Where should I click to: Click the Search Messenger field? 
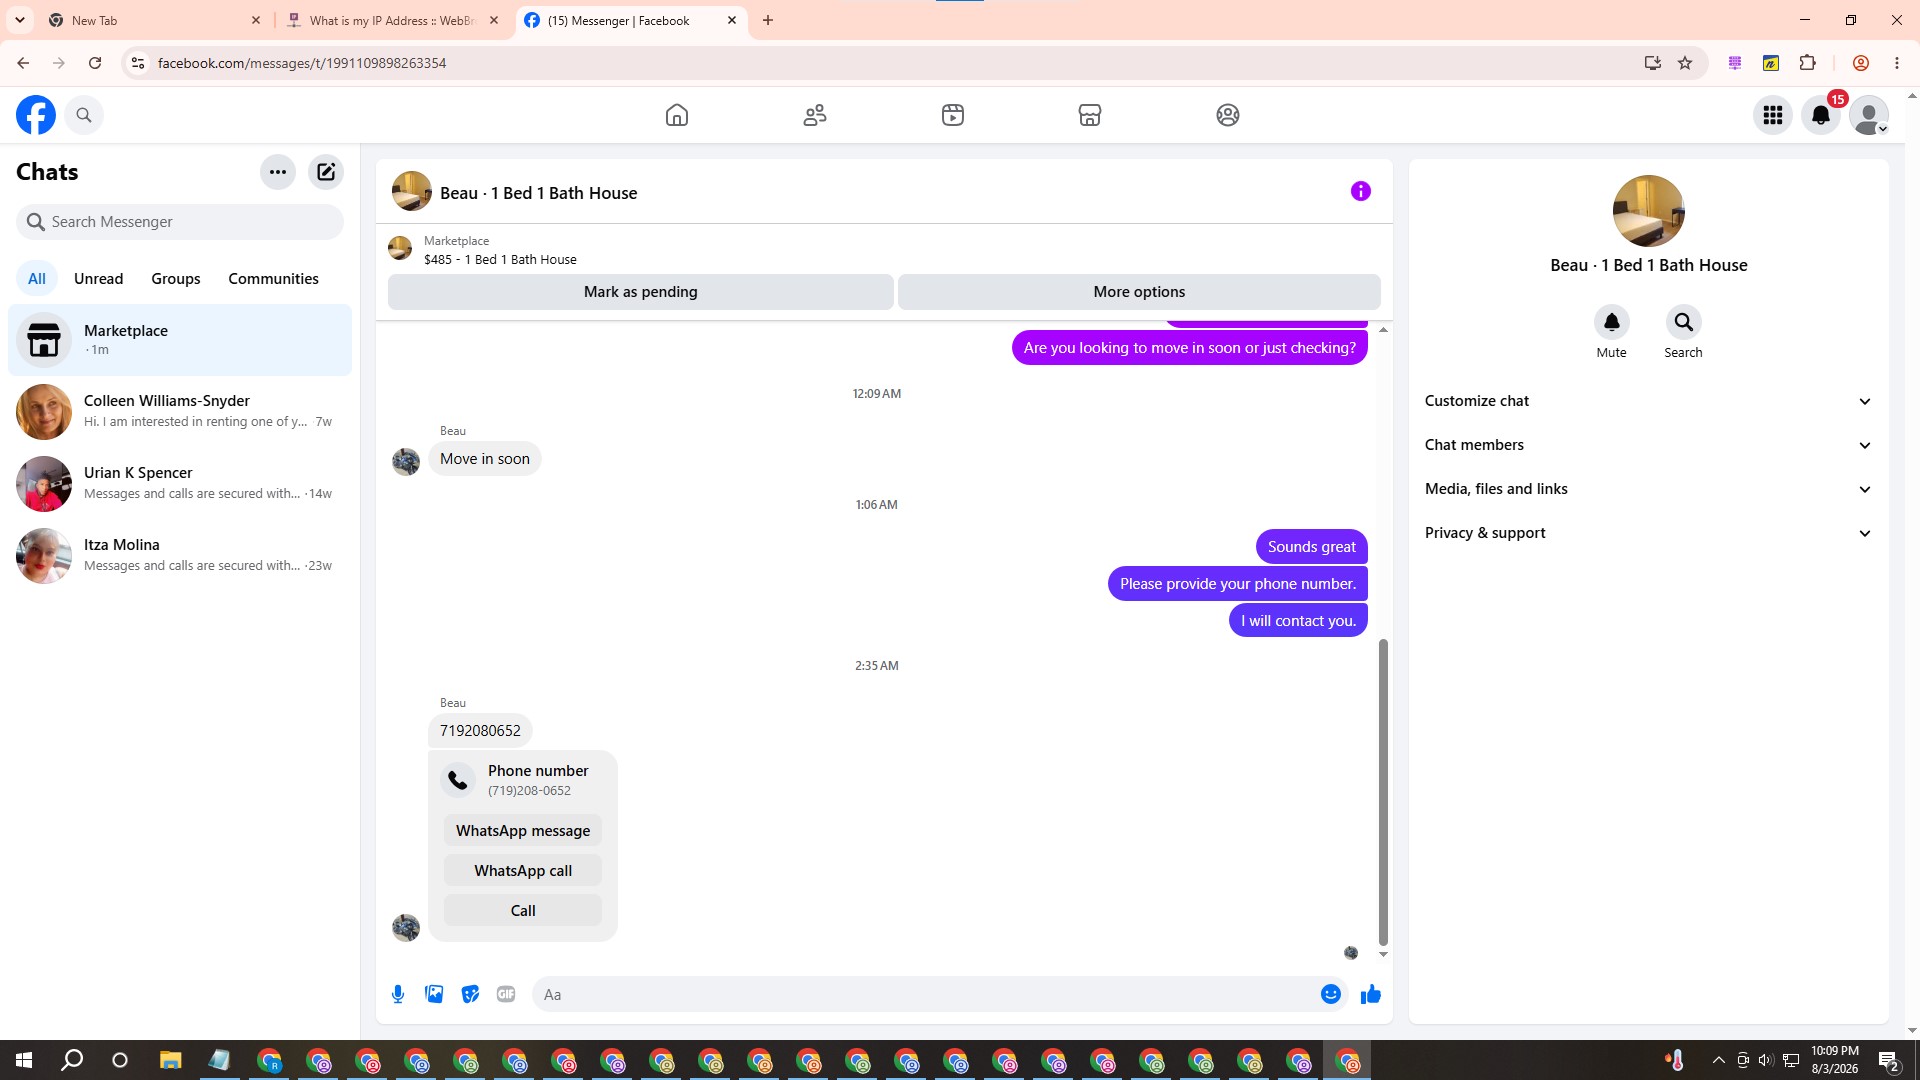click(x=180, y=222)
